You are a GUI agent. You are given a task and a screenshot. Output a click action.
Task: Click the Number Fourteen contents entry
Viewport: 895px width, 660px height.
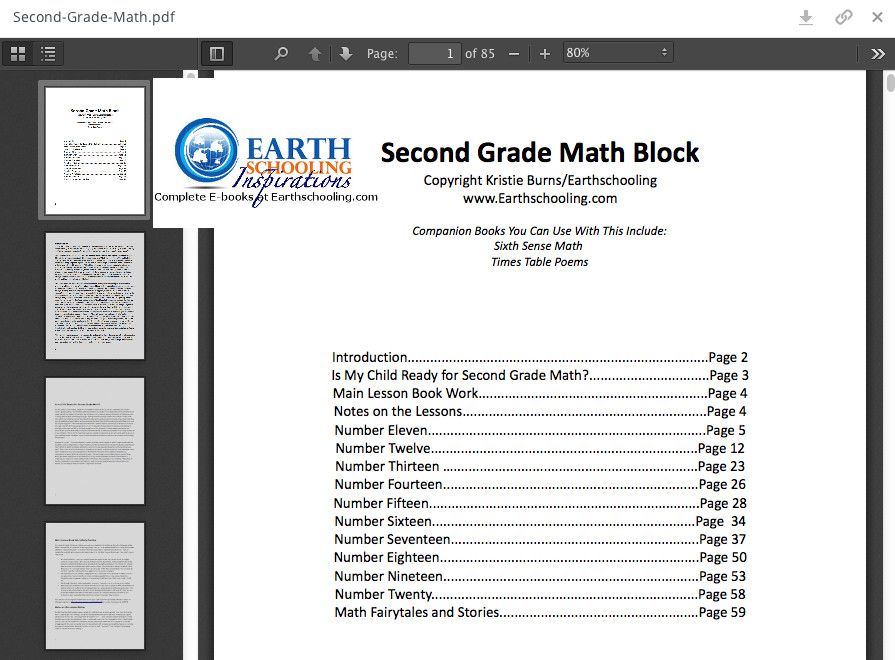(x=539, y=484)
